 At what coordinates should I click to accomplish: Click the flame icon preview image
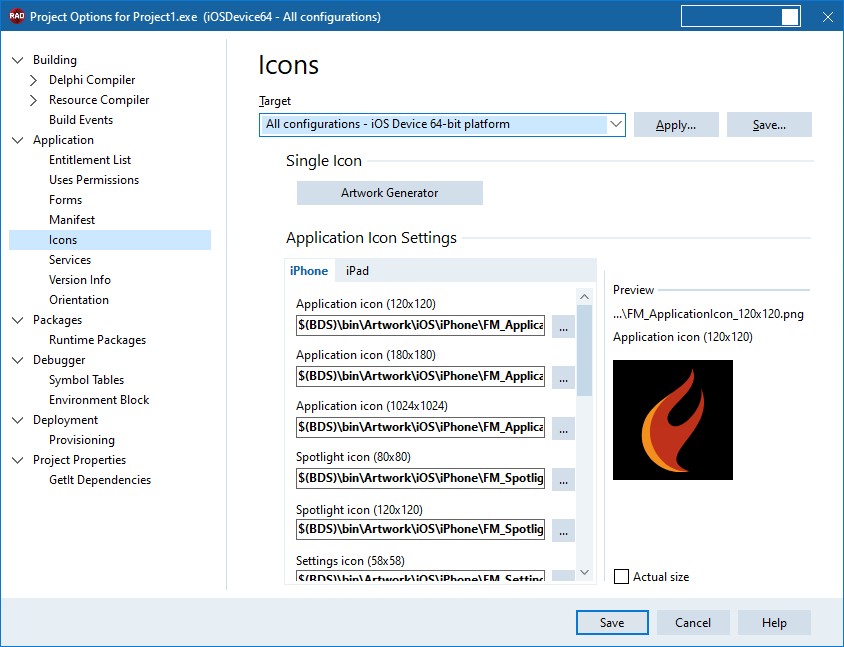coord(673,420)
